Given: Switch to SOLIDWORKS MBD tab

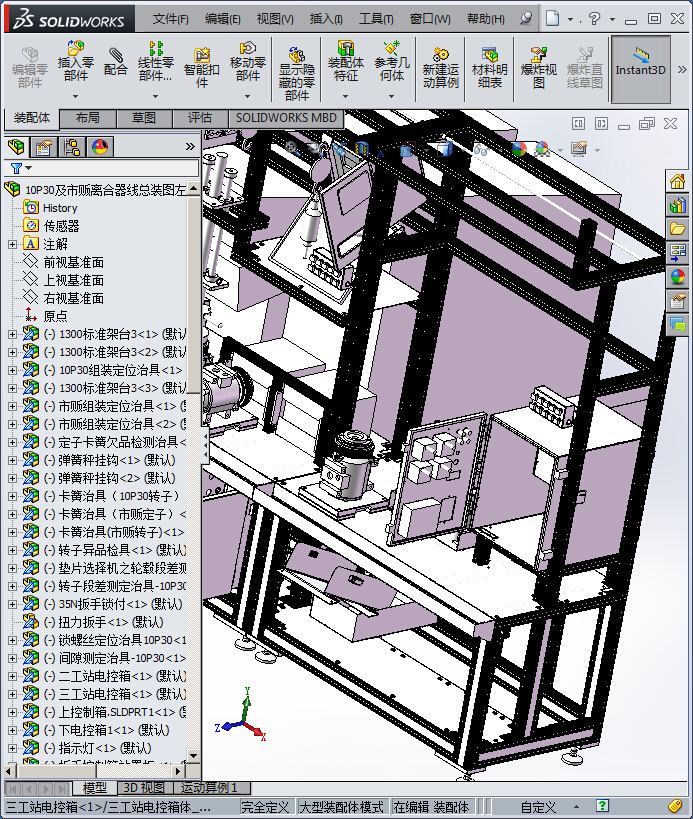Looking at the screenshot, I should [x=286, y=118].
